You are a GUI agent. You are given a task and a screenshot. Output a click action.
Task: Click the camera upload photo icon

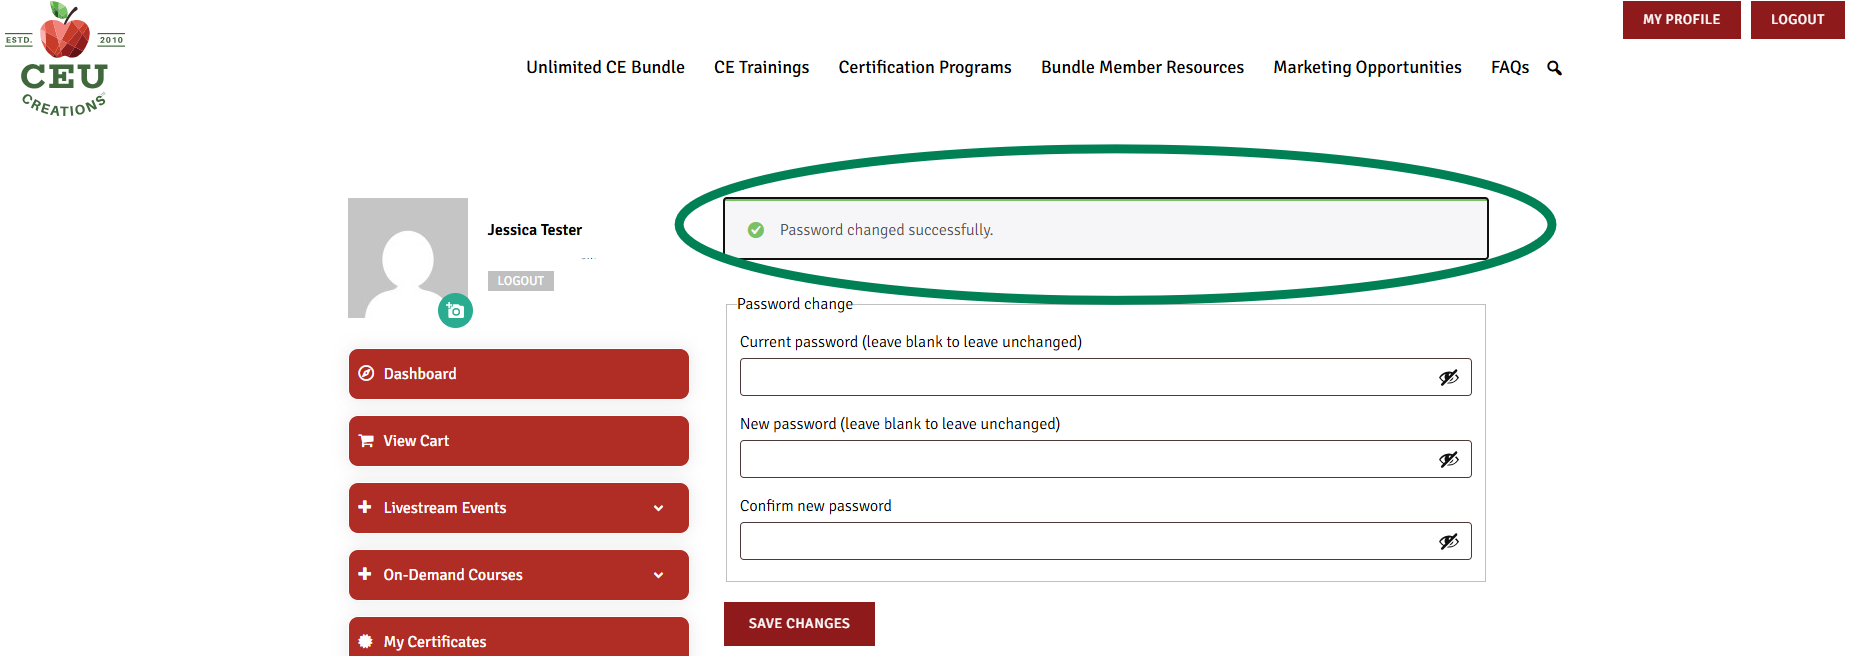coord(455,311)
